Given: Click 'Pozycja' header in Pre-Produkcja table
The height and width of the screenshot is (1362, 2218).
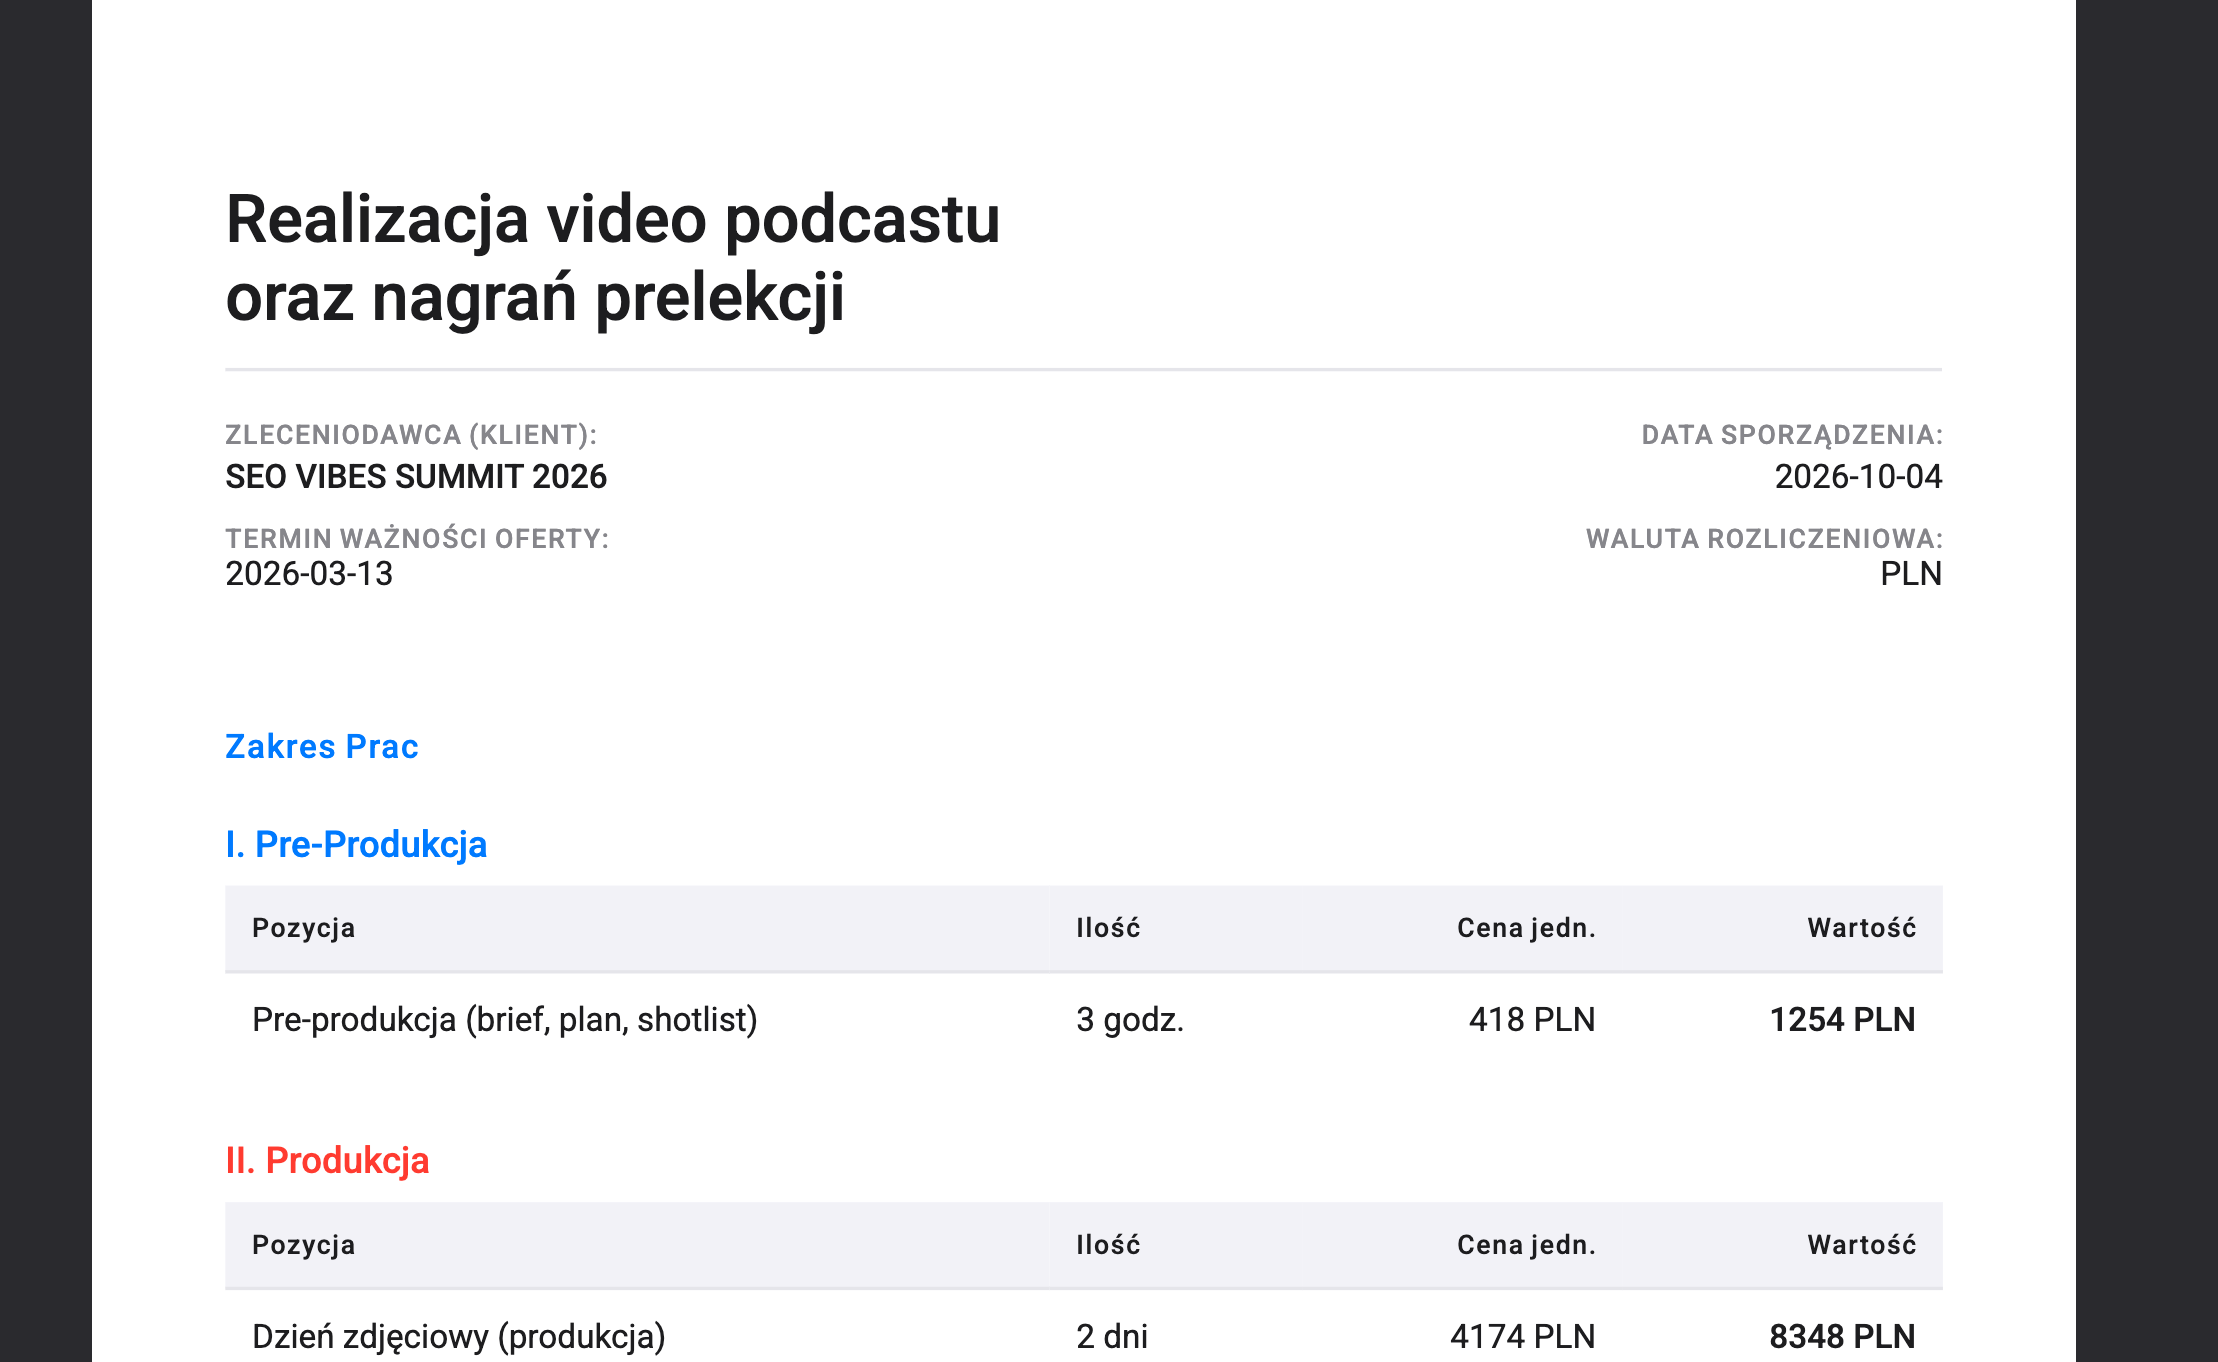Looking at the screenshot, I should (x=304, y=928).
